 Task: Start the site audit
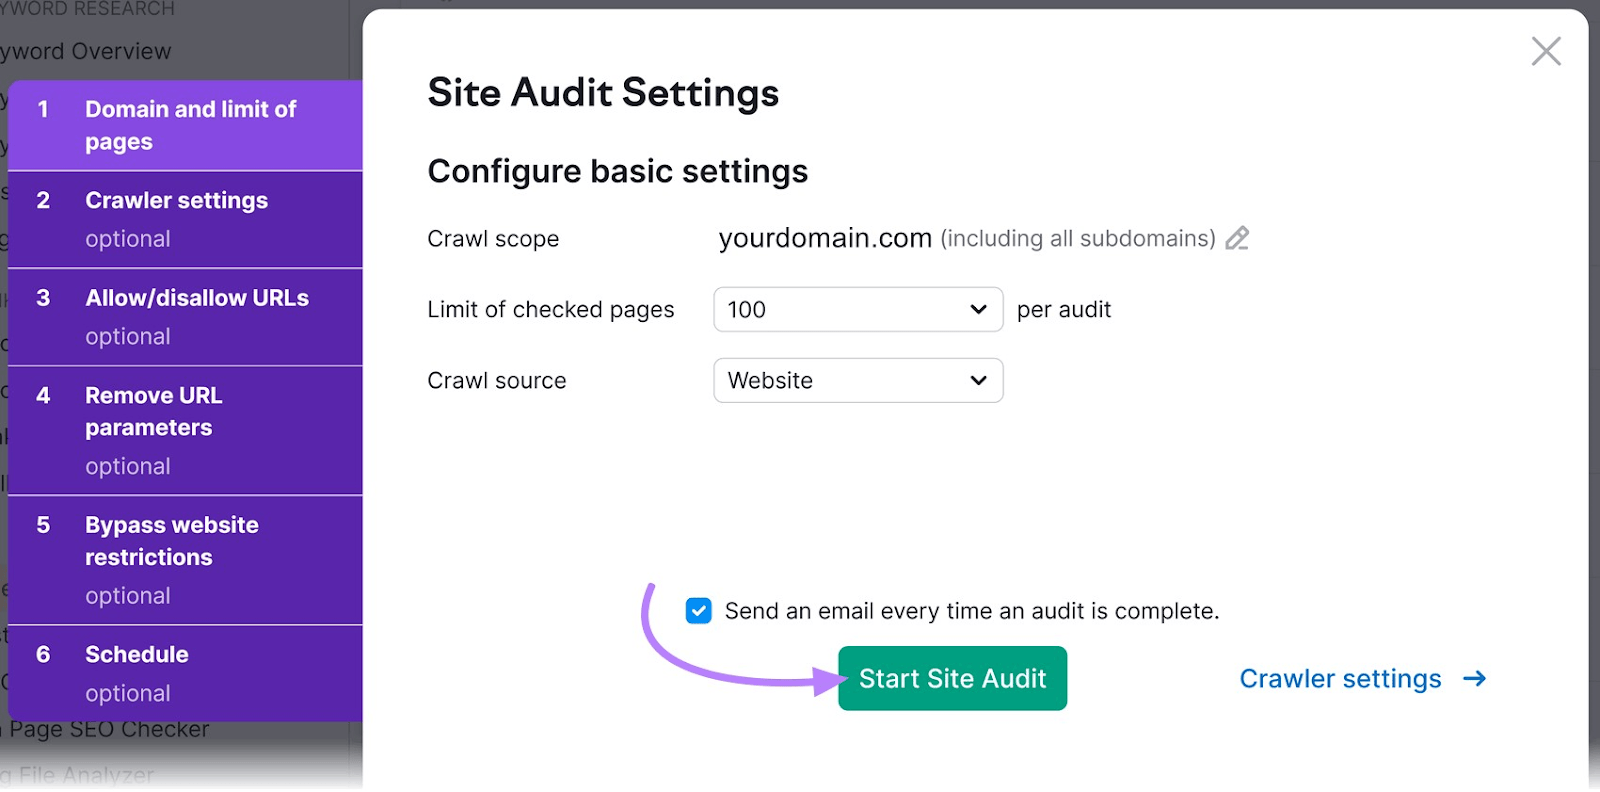click(952, 679)
